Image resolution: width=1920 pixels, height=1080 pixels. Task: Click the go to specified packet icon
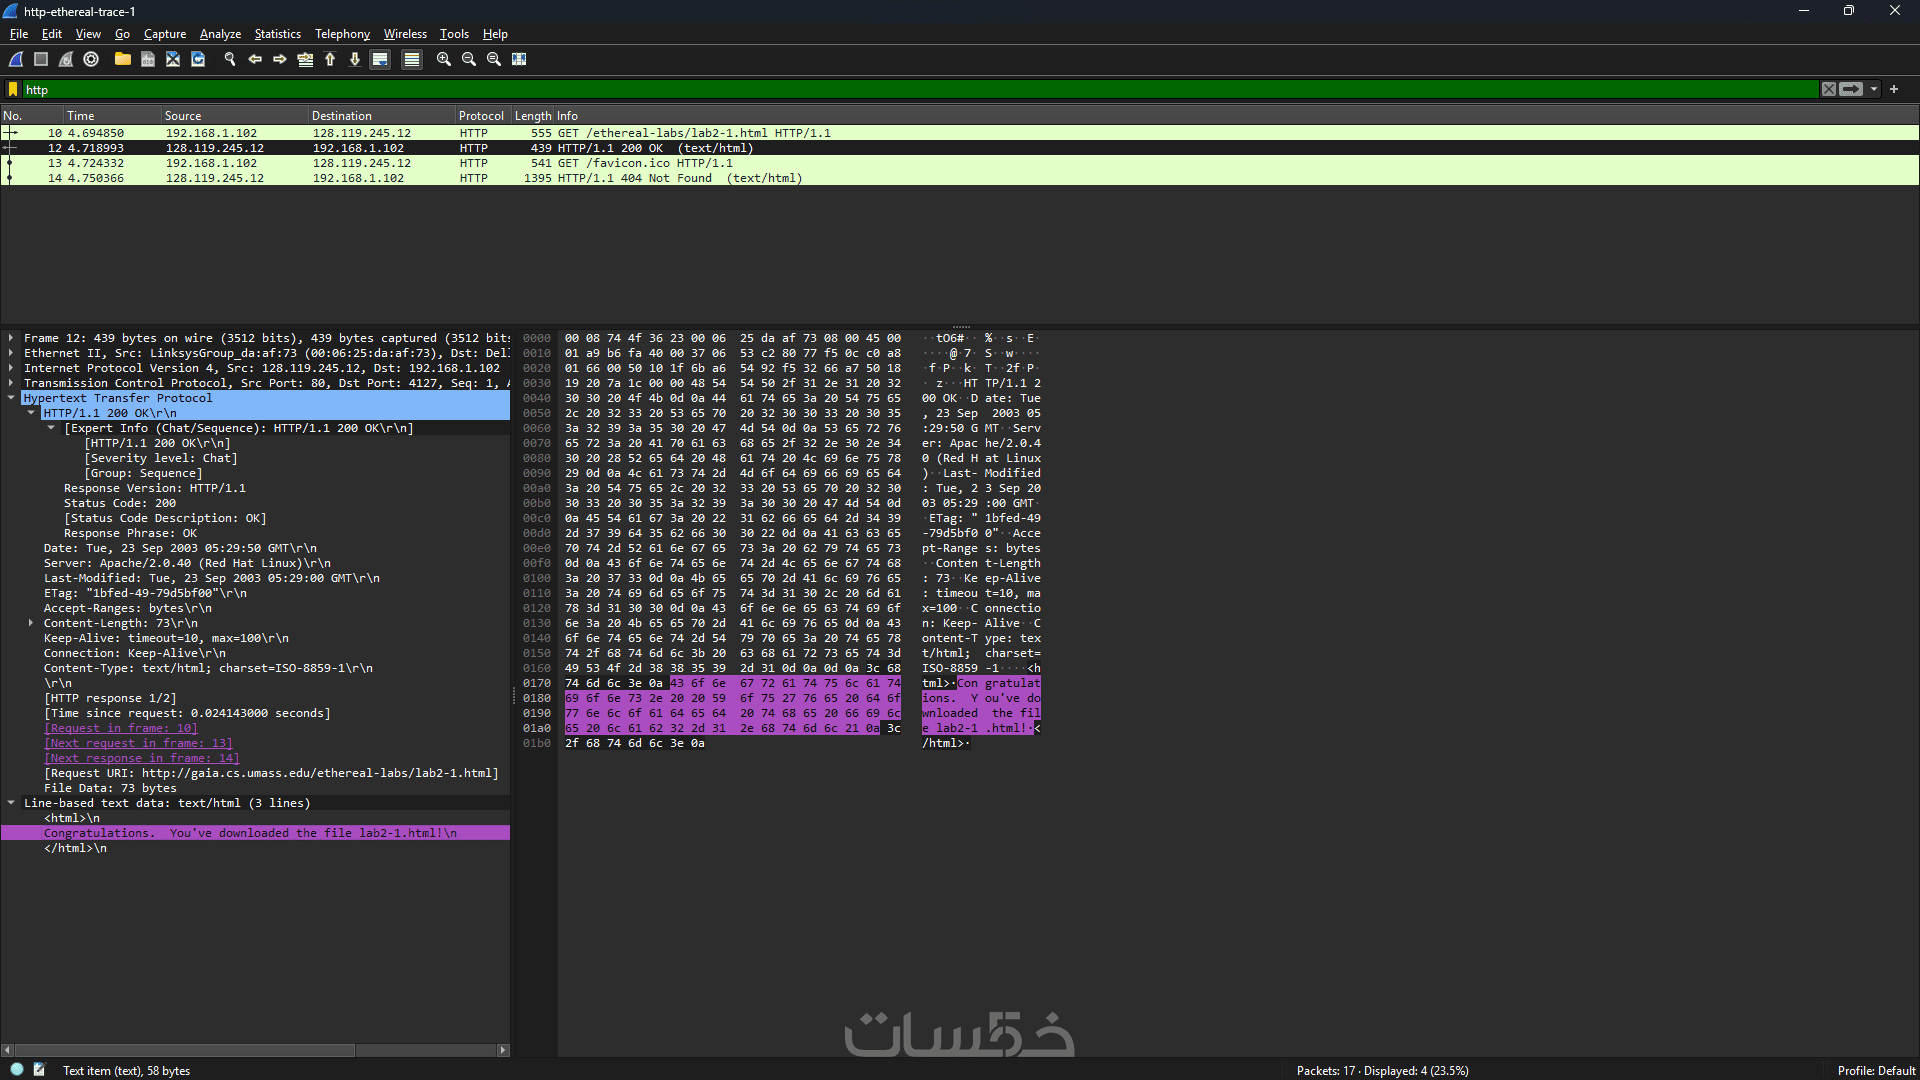tap(305, 60)
